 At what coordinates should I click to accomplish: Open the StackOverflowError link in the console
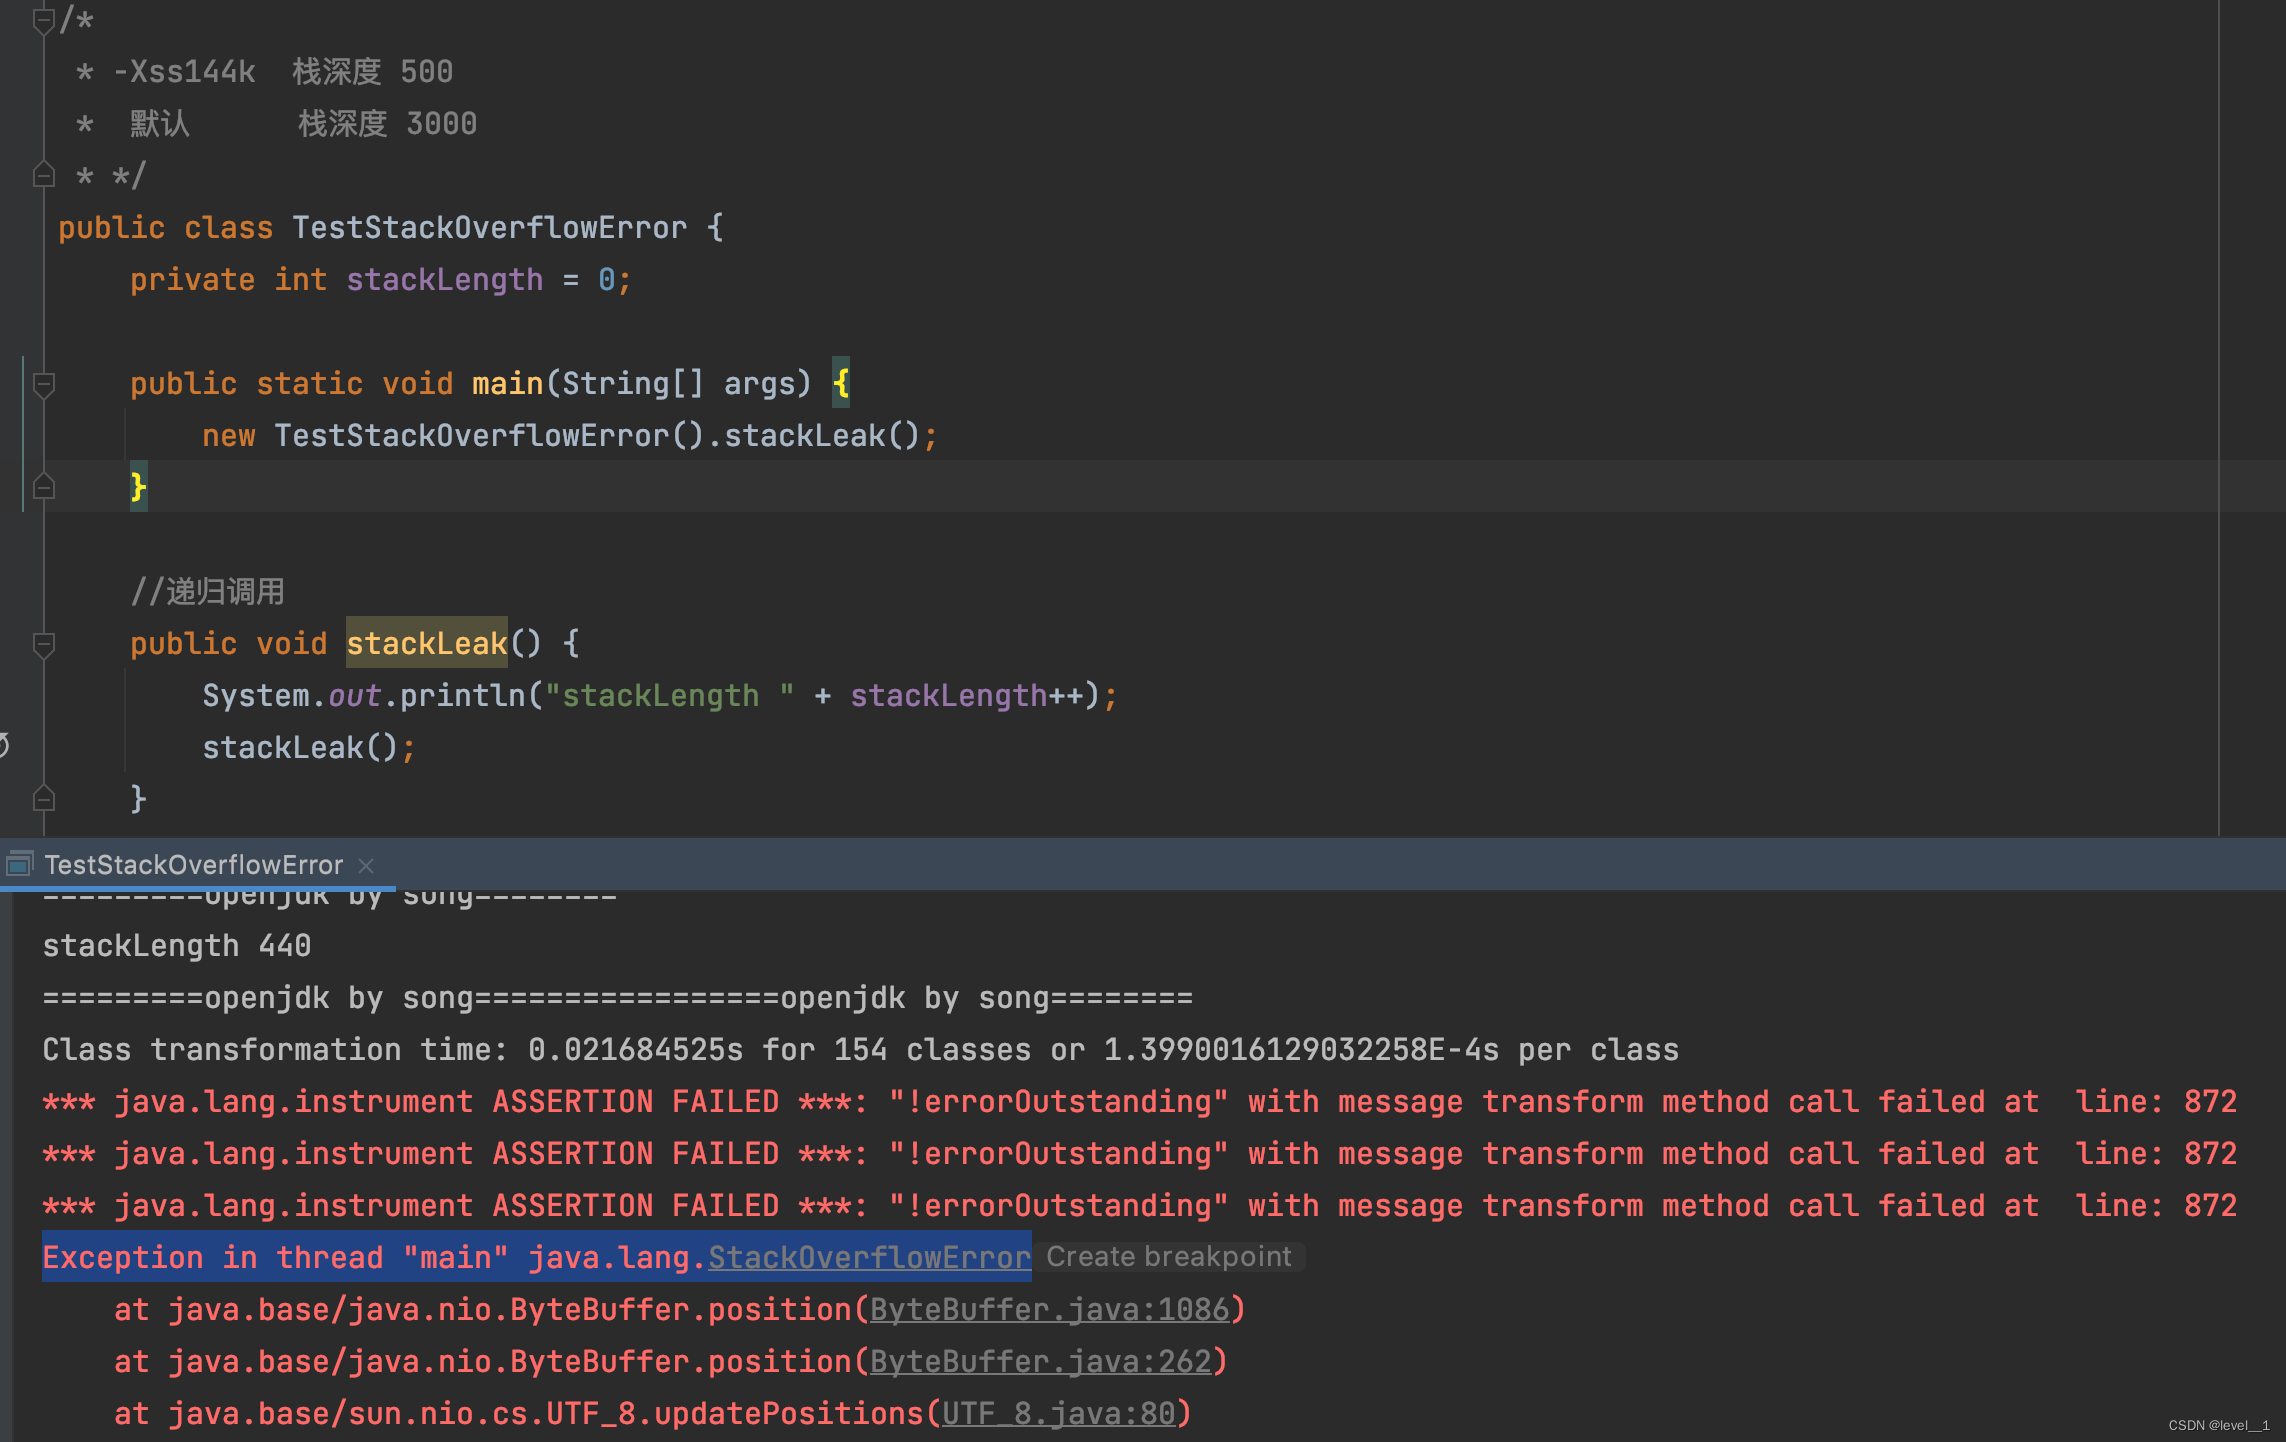tap(868, 1257)
